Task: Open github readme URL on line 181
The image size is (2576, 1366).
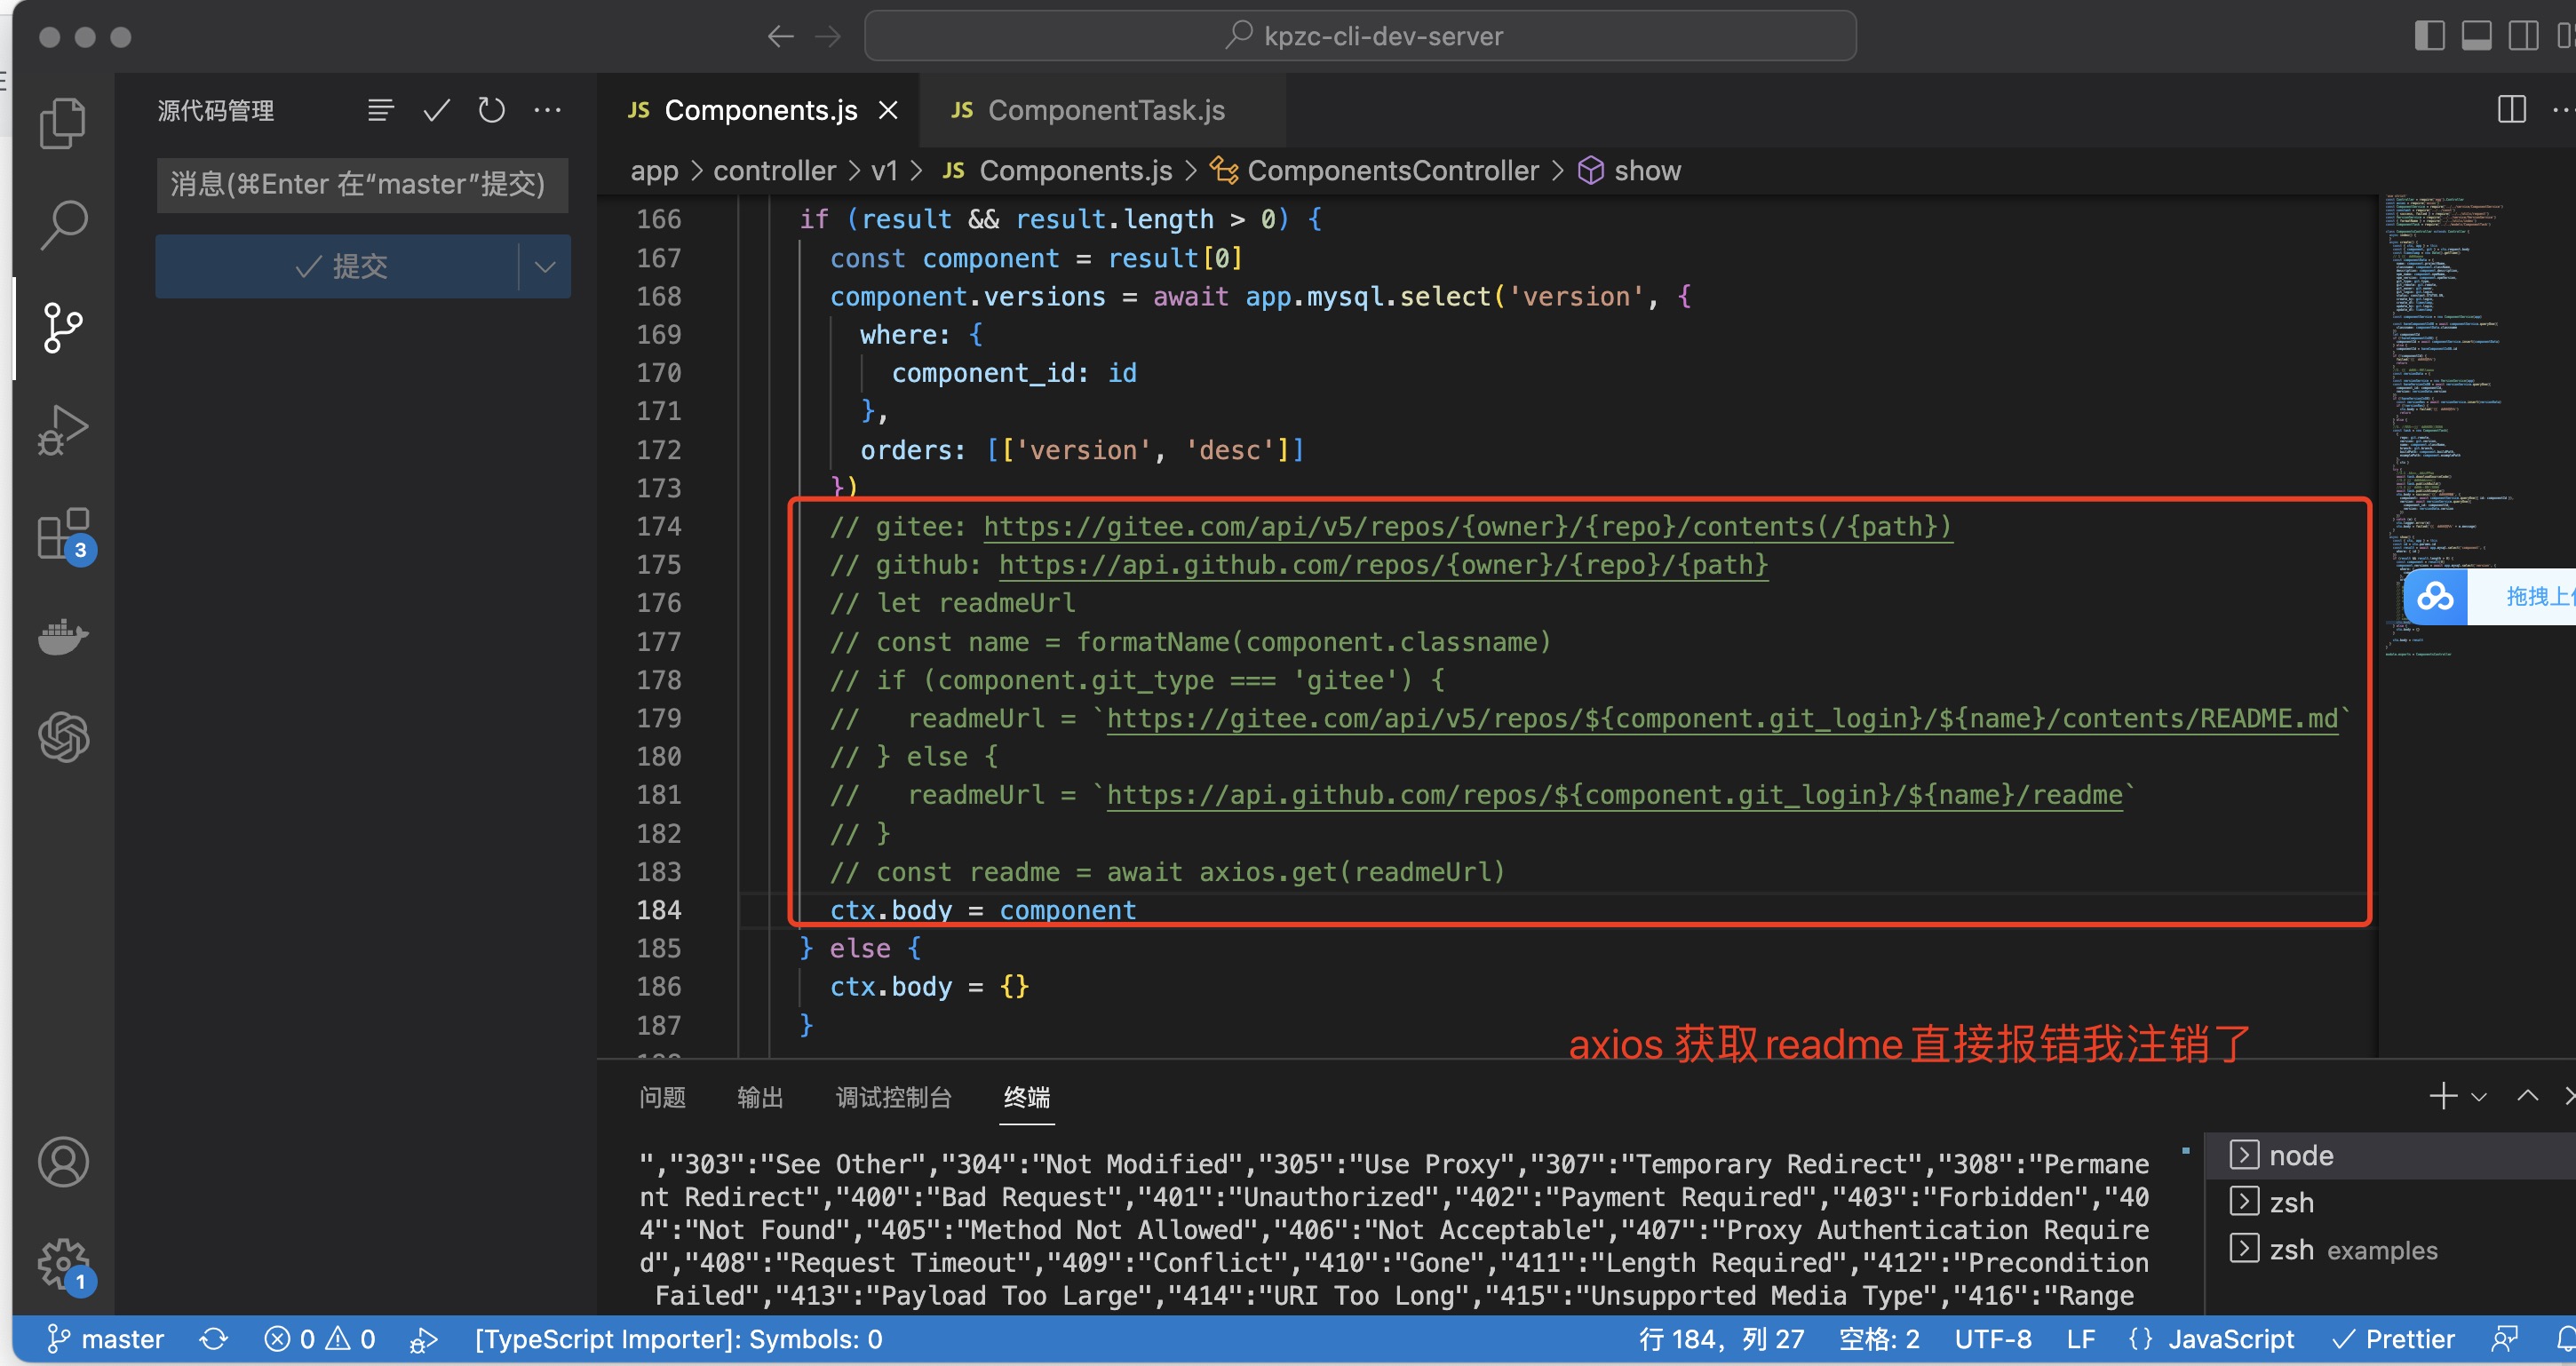Action: pyautogui.click(x=1614, y=795)
